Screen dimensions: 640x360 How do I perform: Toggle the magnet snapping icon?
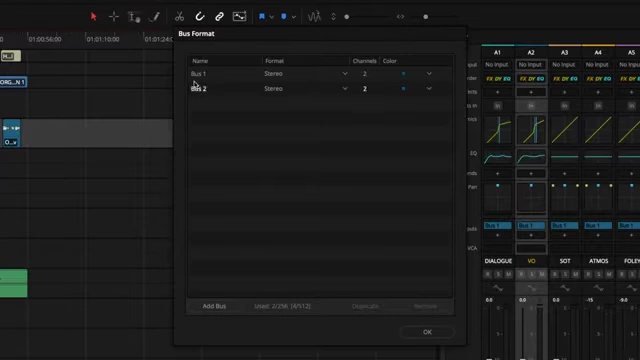[x=200, y=16]
